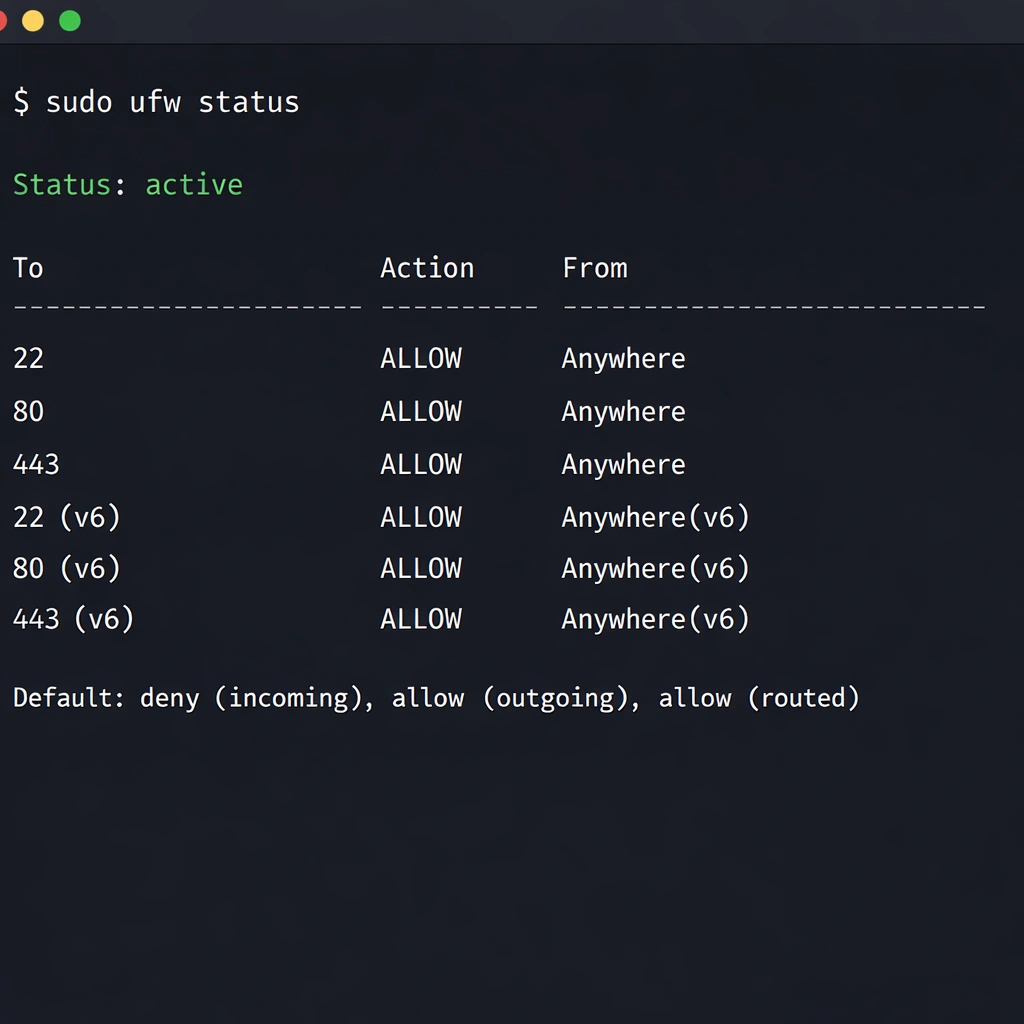This screenshot has height=1024, width=1024.
Task: Click the green maximize window button
Action: click(x=70, y=21)
